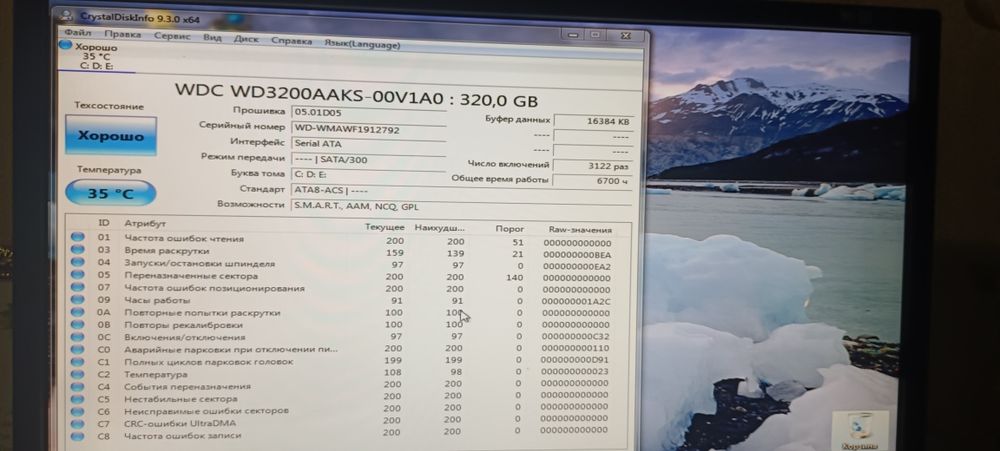
Task: Select the Повторные попытки раскрутки attribute text
Action: [202, 313]
